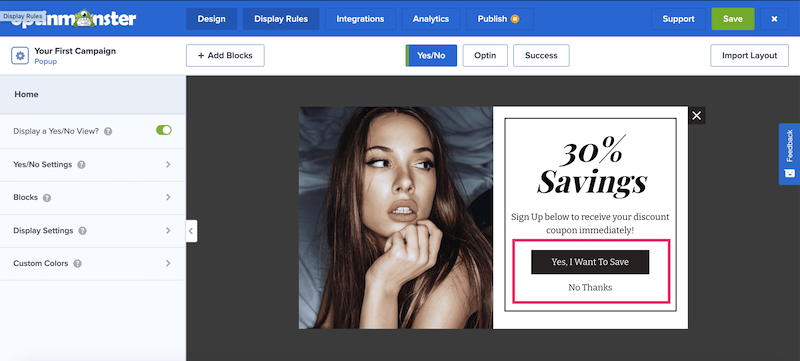This screenshot has width=800, height=361.
Task: Click help icon beside Yes/No Settings
Action: click(81, 165)
